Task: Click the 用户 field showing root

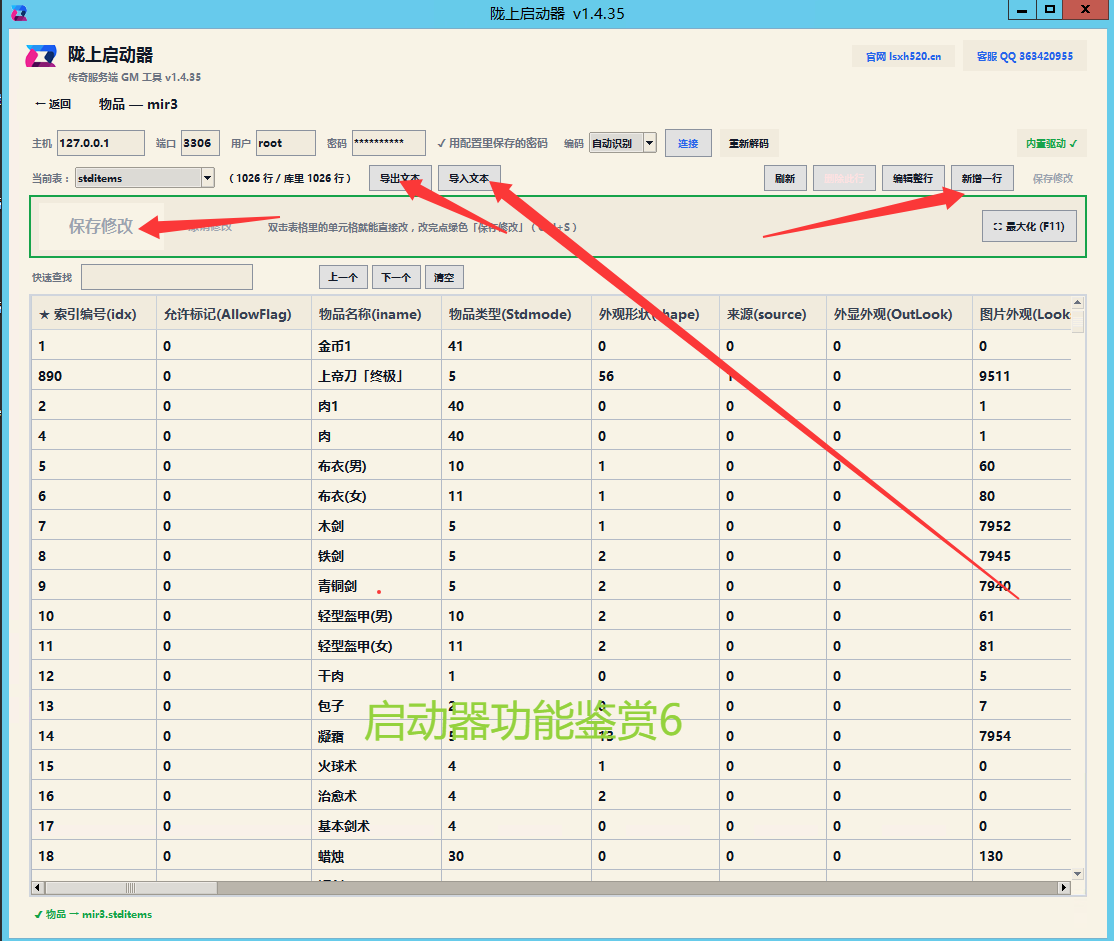Action: (286, 143)
